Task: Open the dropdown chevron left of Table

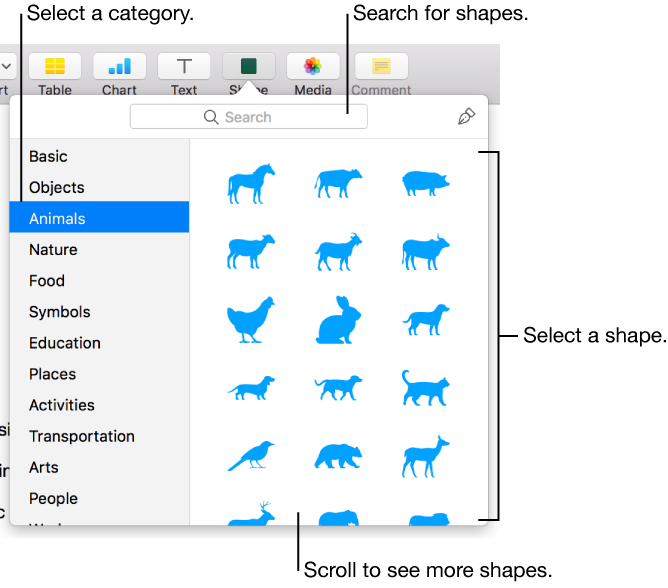Action: (x=6, y=66)
